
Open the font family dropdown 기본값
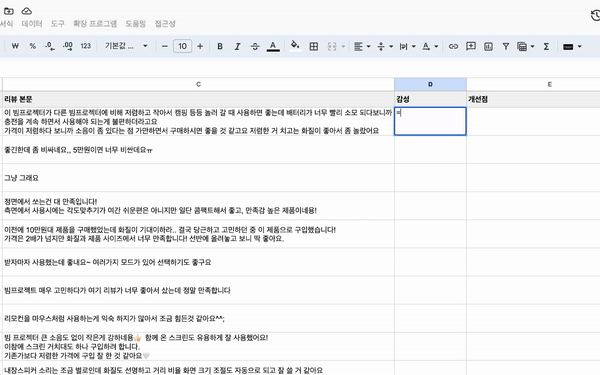126,46
